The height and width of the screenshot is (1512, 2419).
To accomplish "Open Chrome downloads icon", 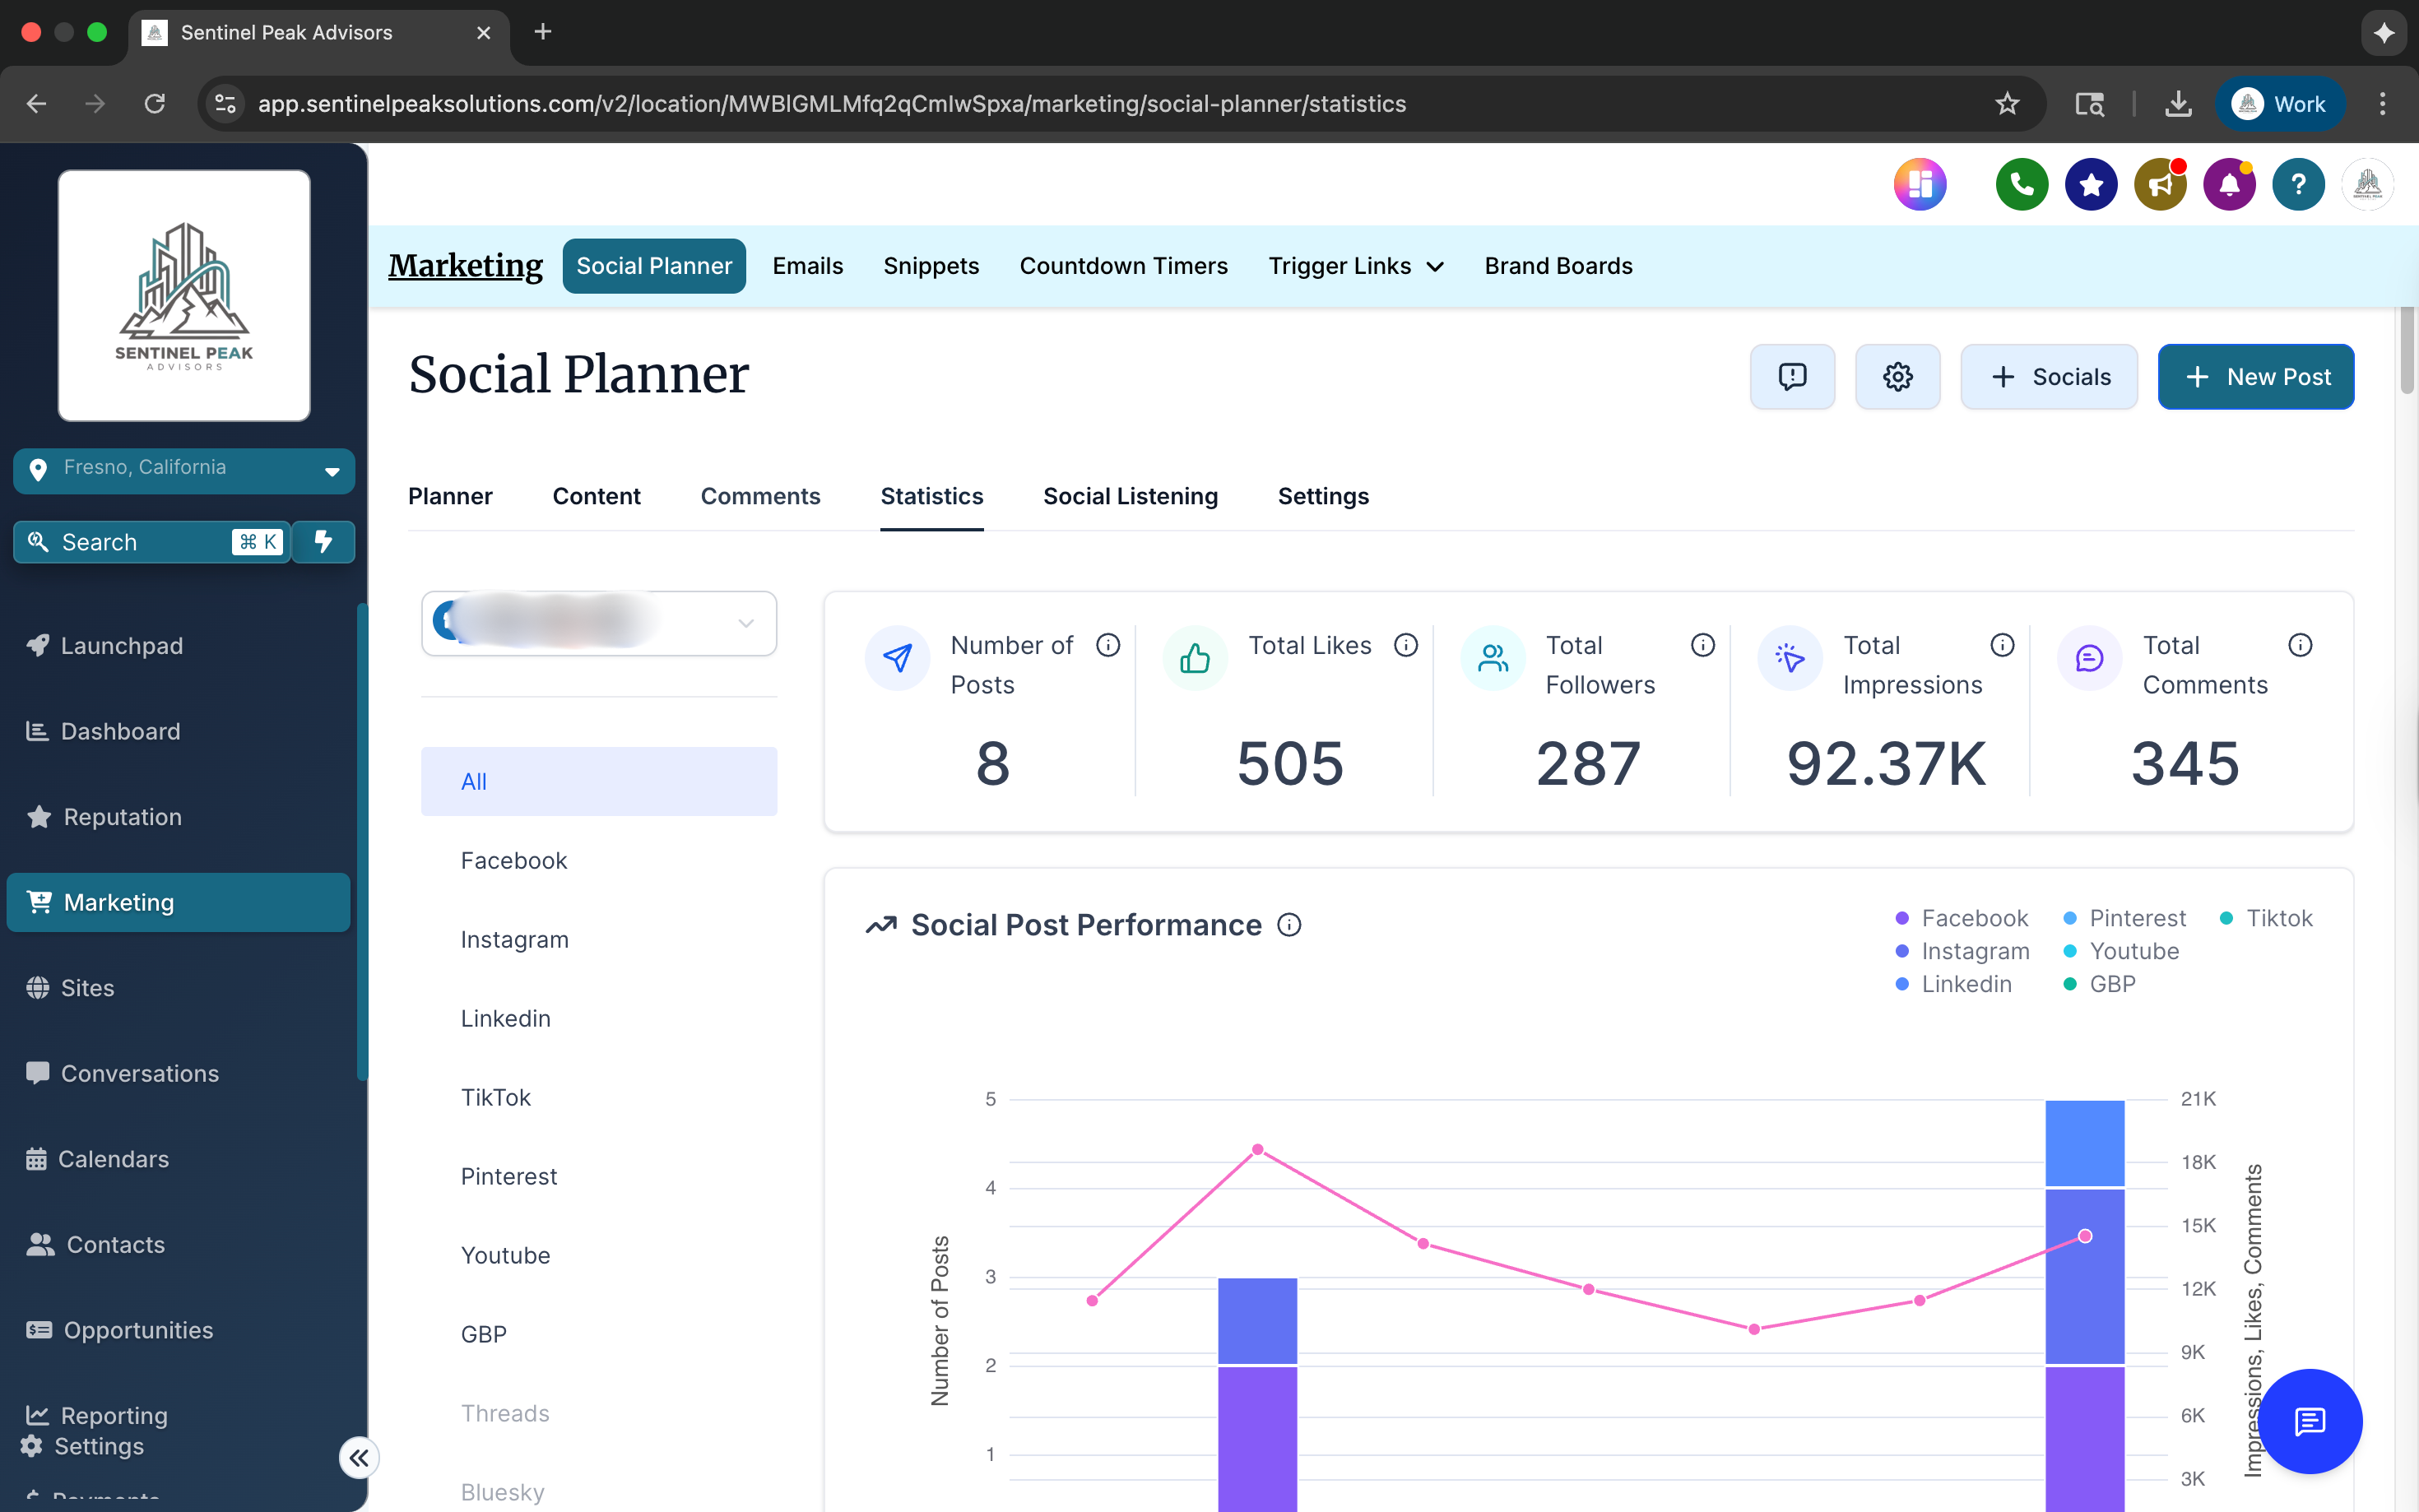I will pyautogui.click(x=2178, y=104).
